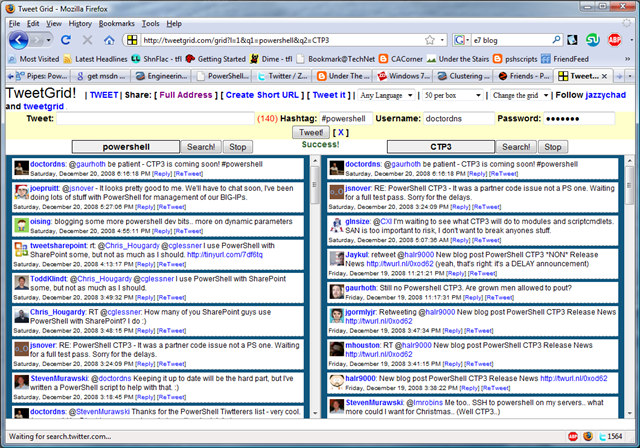Open the Google search engine selector

point(462,40)
